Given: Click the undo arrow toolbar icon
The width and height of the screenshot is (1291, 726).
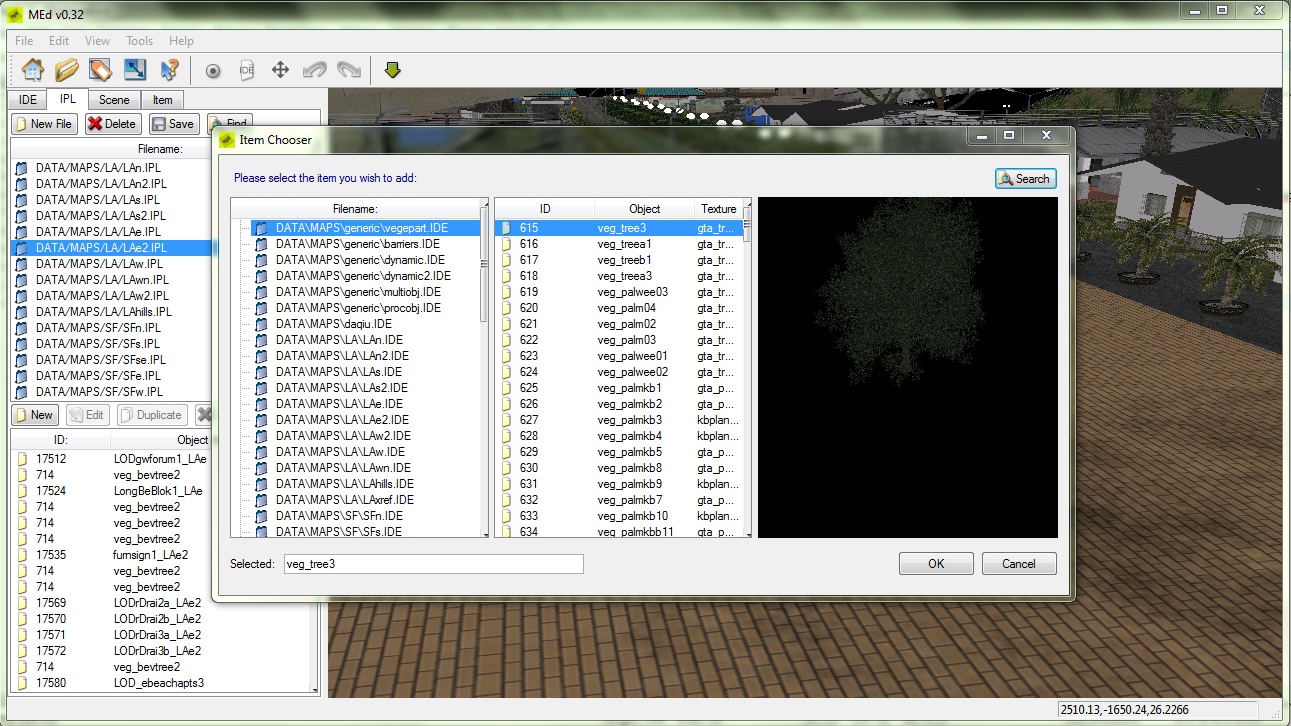Looking at the screenshot, I should 315,70.
